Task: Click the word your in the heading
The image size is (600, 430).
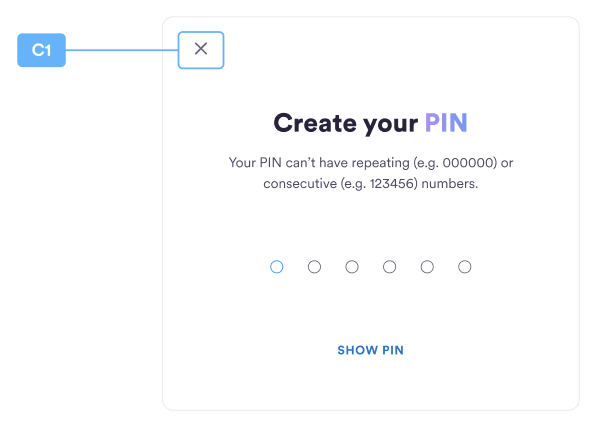Action: pos(390,125)
